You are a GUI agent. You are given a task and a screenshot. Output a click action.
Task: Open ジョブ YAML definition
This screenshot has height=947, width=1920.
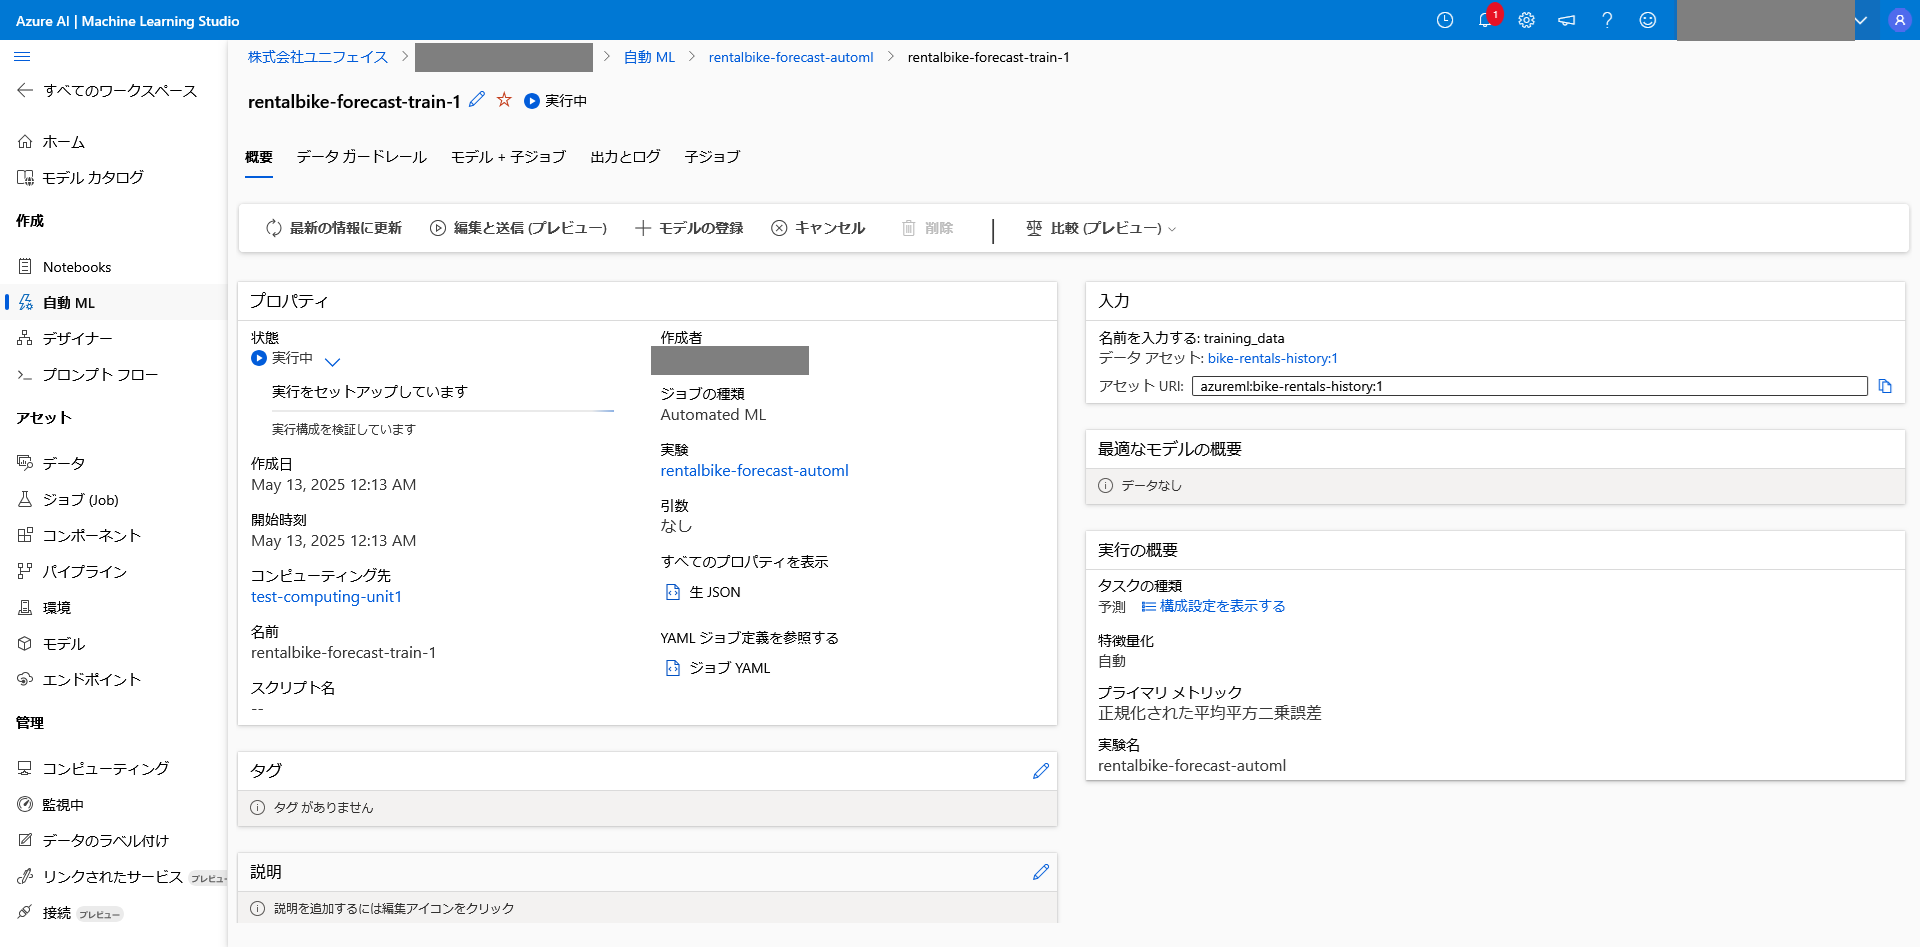(x=718, y=668)
